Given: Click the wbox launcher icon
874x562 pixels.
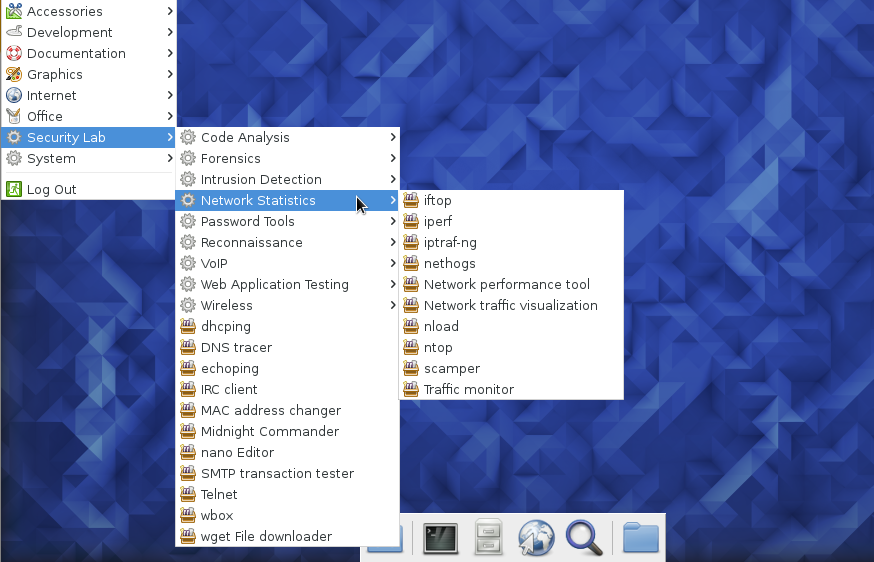Looking at the screenshot, I should point(188,515).
